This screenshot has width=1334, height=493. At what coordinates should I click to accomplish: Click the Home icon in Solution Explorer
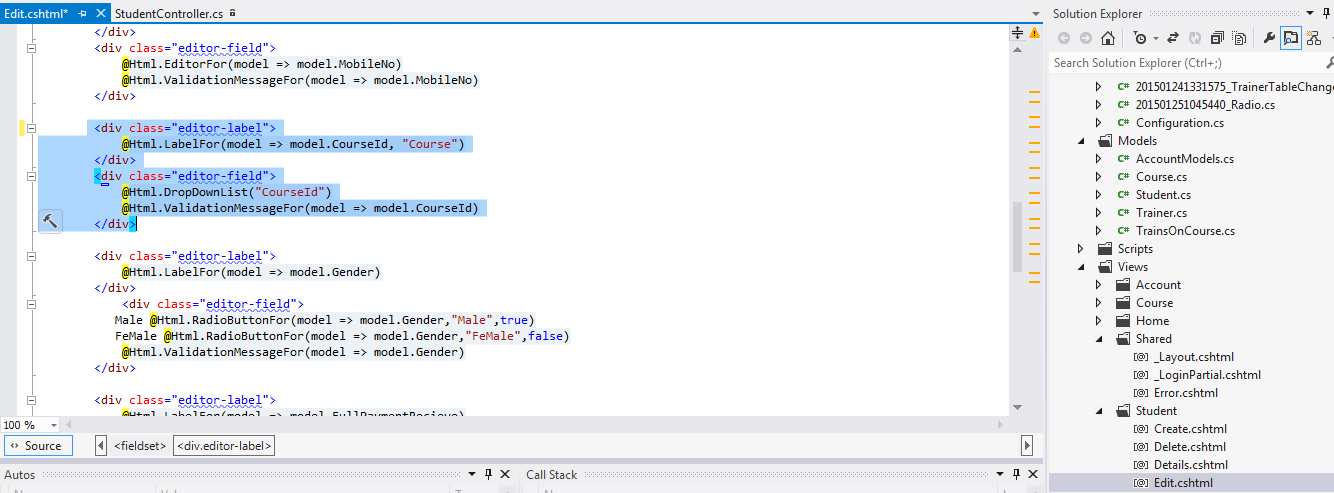click(x=1108, y=38)
